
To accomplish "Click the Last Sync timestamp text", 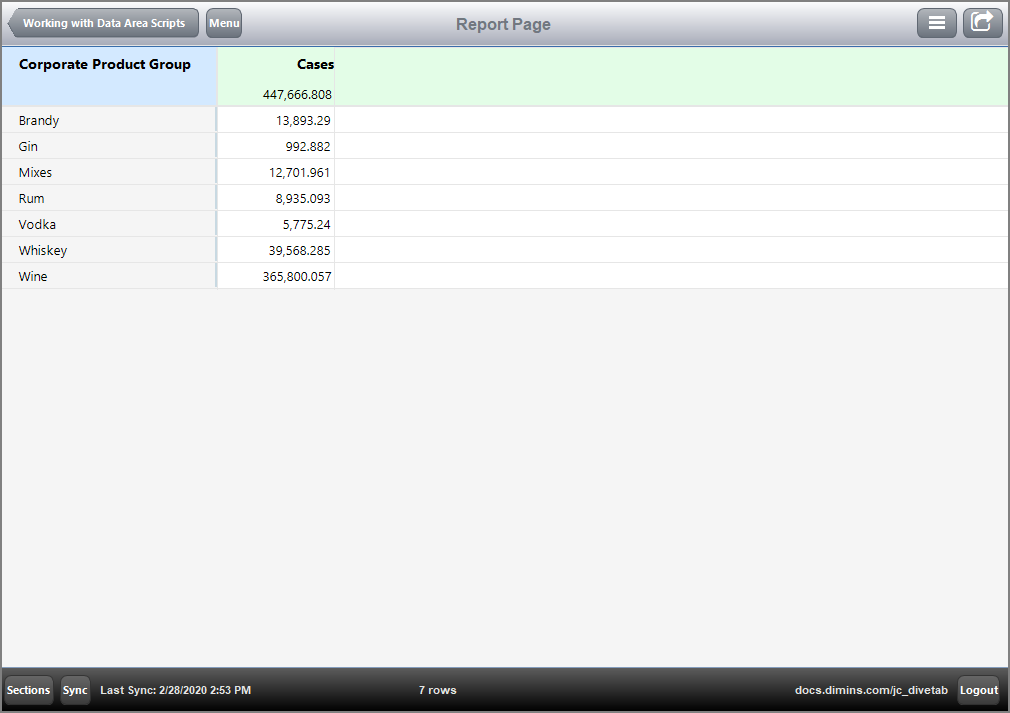I will point(176,690).
